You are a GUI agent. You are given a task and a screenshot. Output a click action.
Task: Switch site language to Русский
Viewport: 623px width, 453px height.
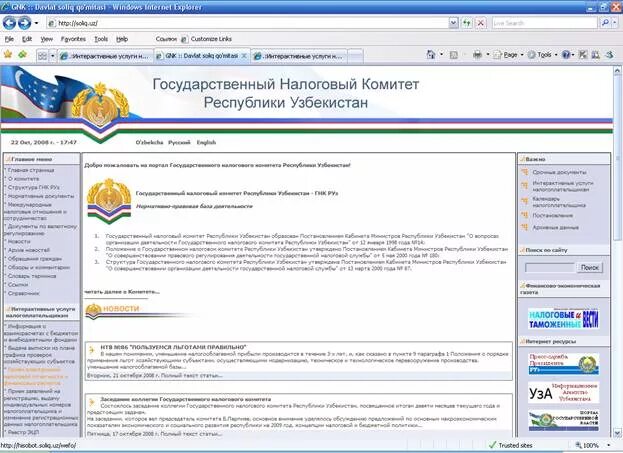(x=179, y=142)
